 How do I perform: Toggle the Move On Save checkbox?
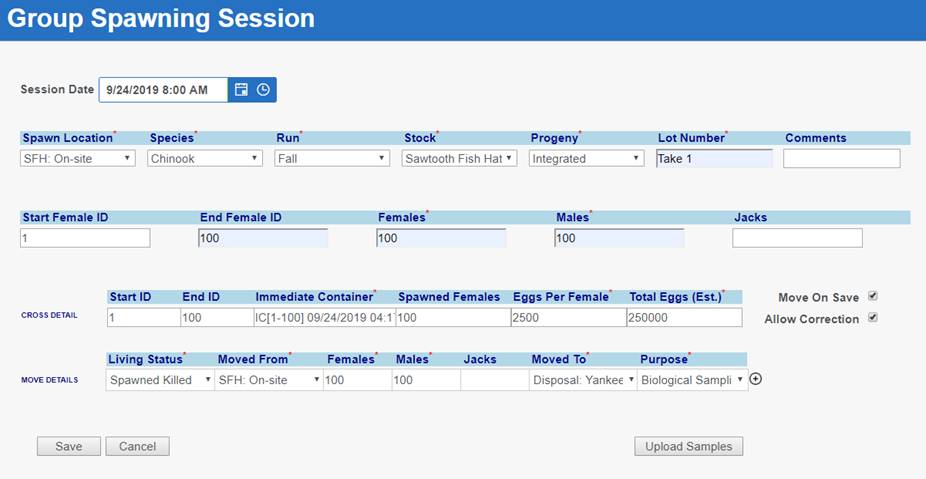[x=873, y=297]
